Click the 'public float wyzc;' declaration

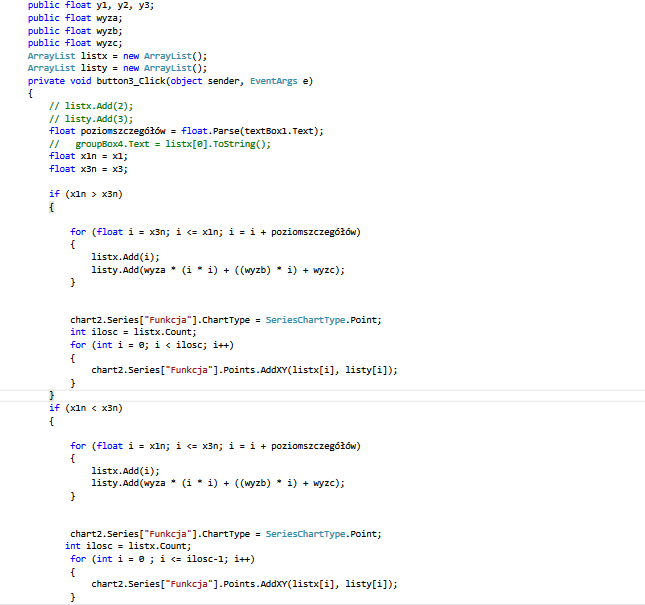pyautogui.click(x=75, y=43)
